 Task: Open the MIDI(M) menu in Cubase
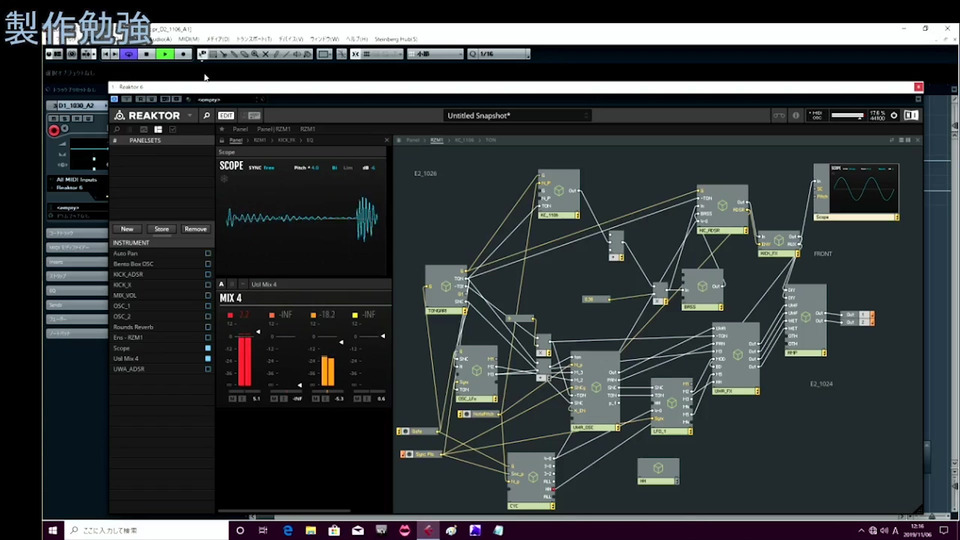click(x=188, y=39)
